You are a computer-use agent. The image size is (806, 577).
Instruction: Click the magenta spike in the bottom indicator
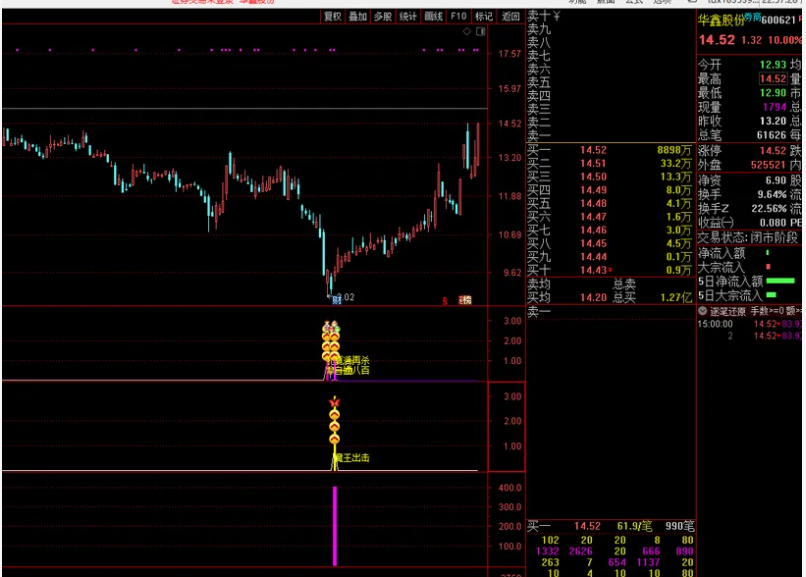tap(335, 526)
